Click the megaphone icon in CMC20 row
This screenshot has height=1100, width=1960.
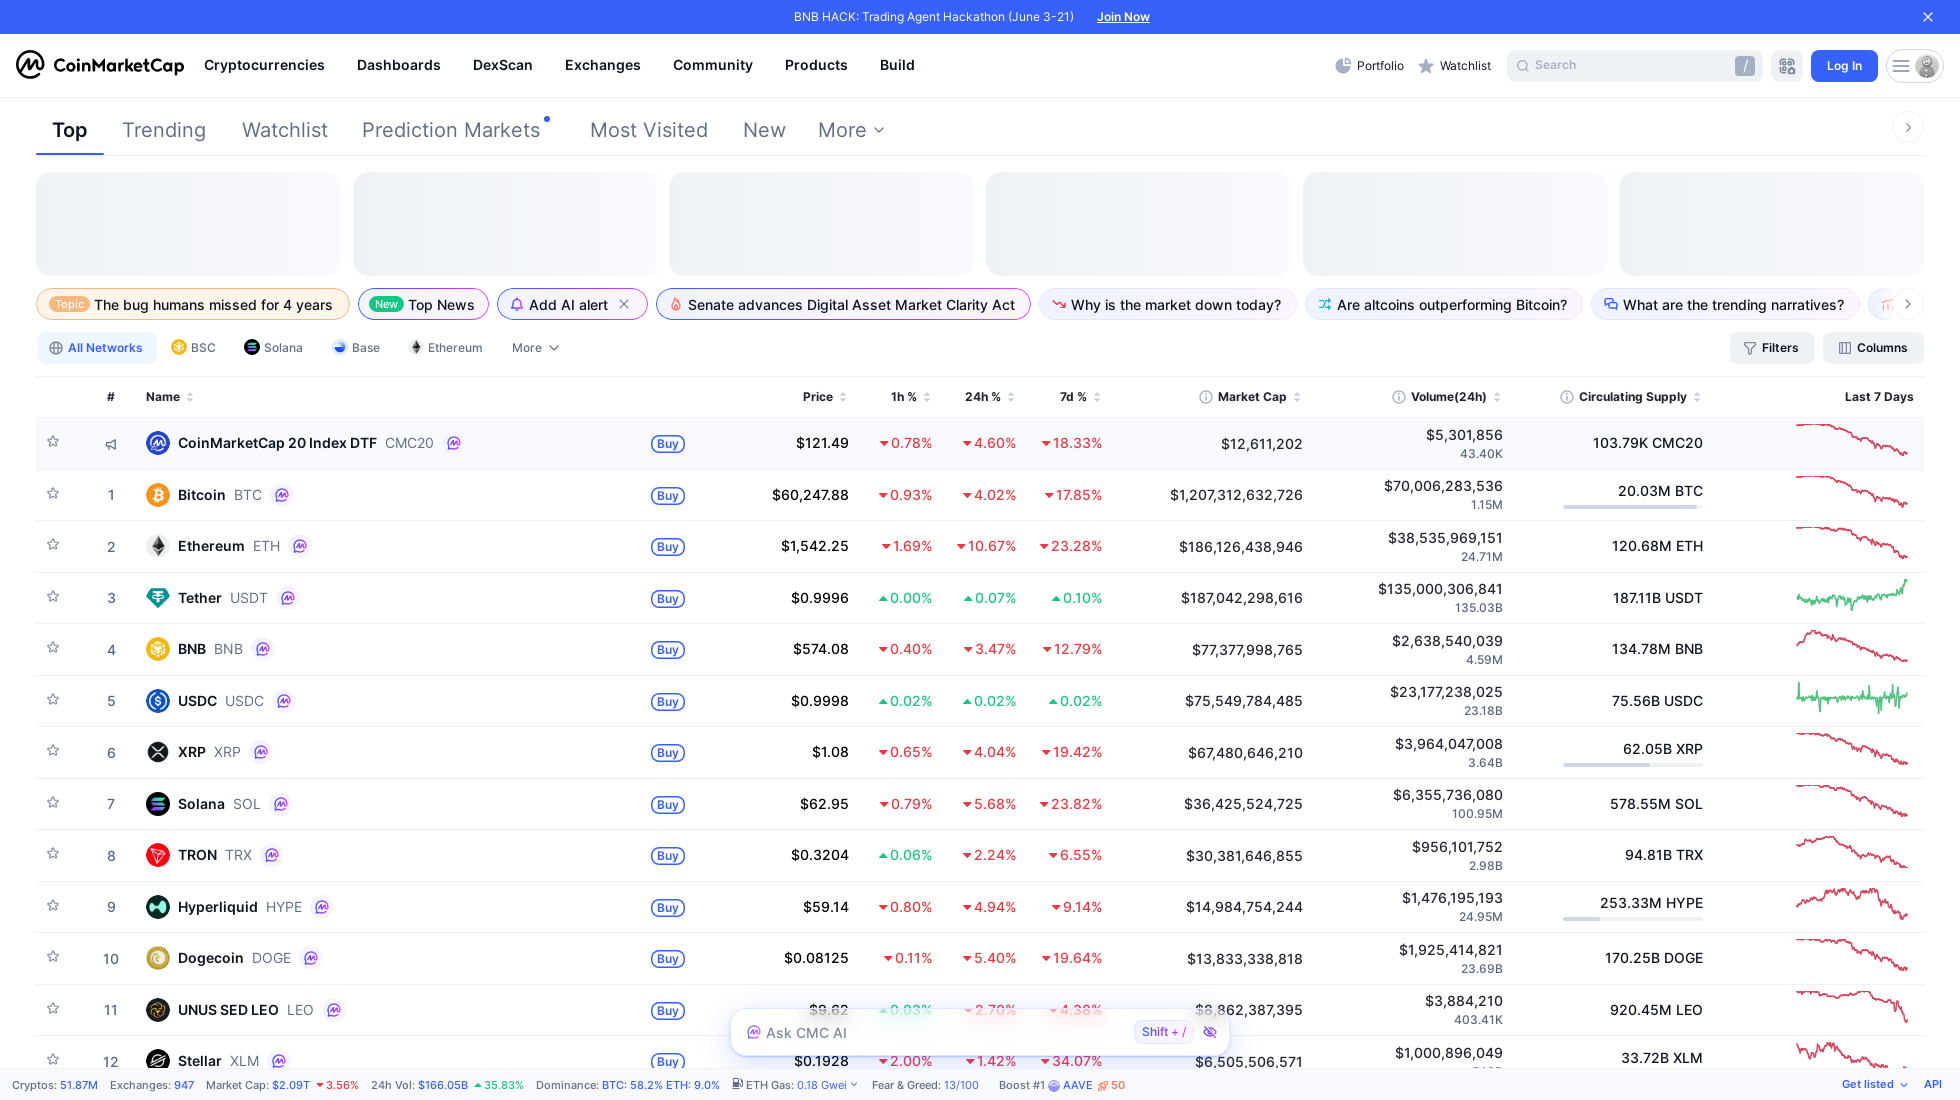pos(111,444)
